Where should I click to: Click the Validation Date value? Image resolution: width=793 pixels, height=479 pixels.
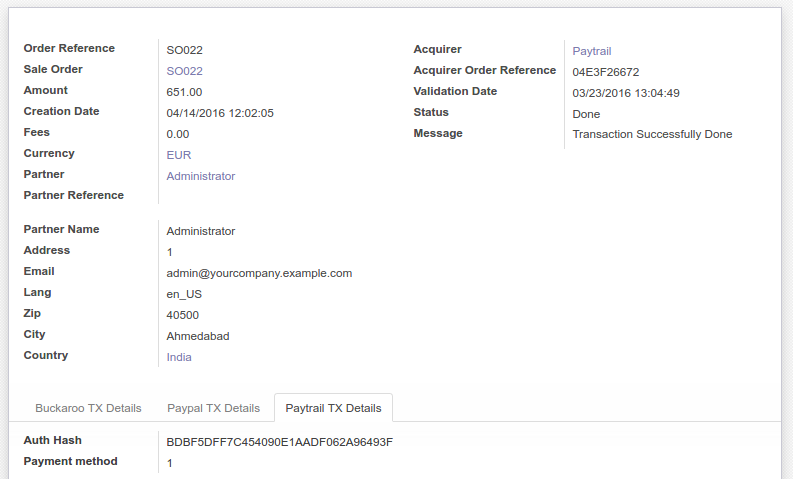[626, 94]
